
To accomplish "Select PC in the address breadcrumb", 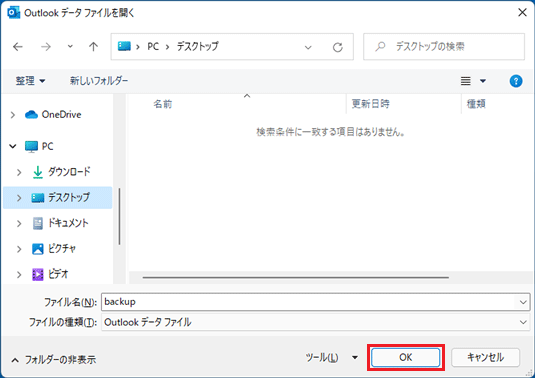I will click(153, 46).
